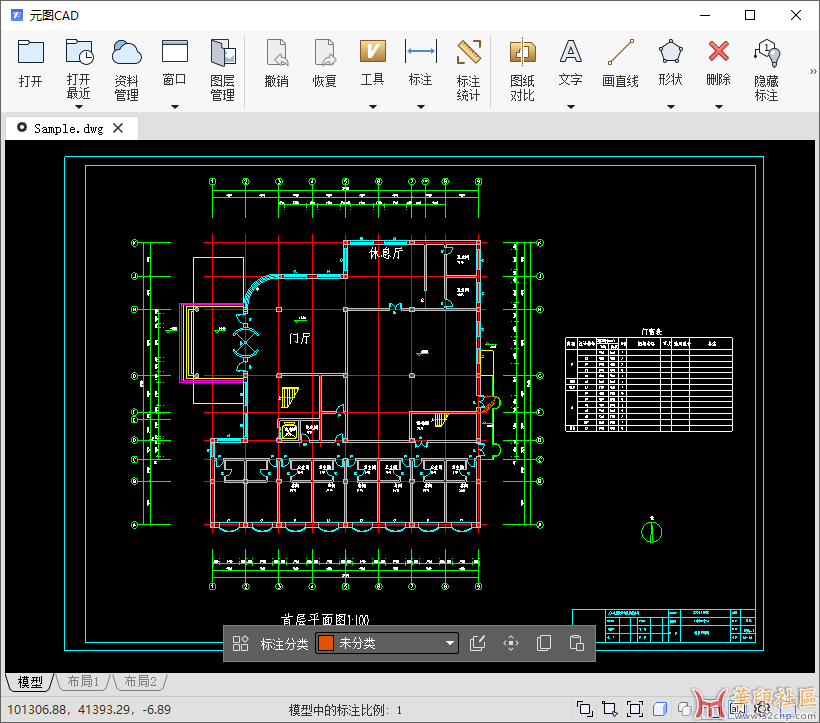Click the edit annotation icon in floating bar
Viewport: 820px width, 723px height.
pos(477,643)
